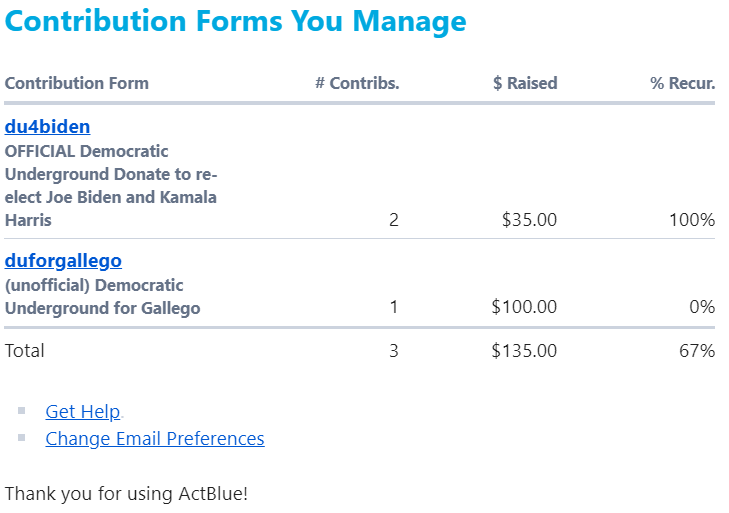Select the $135.00 total raised amount

click(524, 350)
